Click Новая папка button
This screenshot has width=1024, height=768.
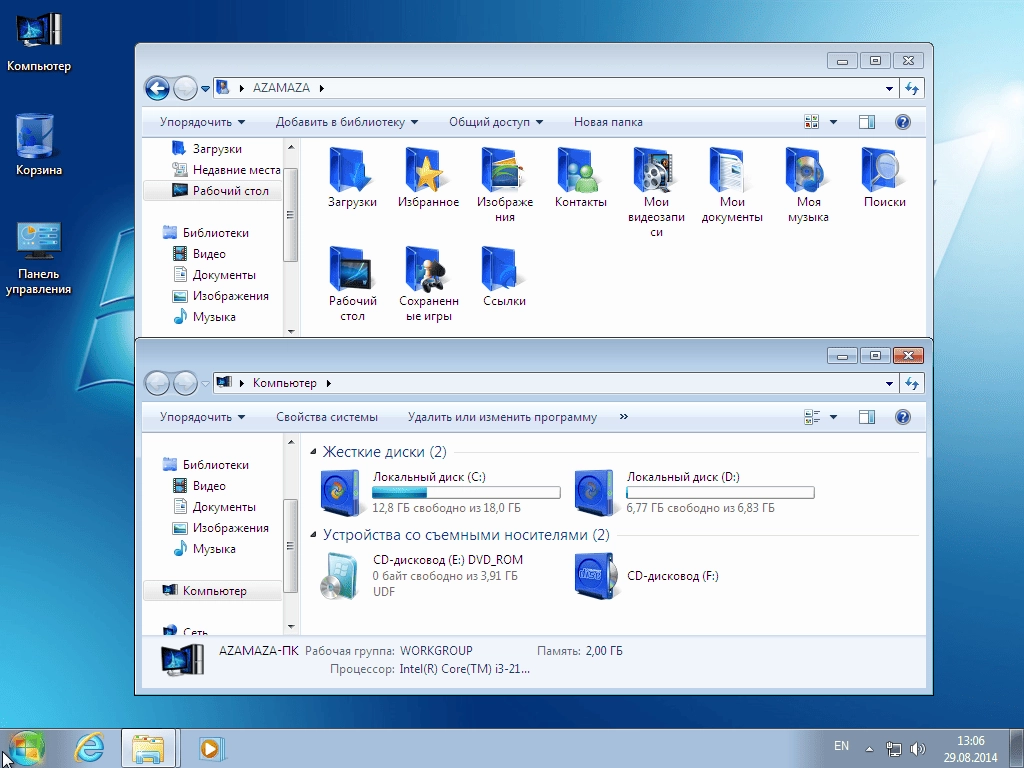(608, 122)
